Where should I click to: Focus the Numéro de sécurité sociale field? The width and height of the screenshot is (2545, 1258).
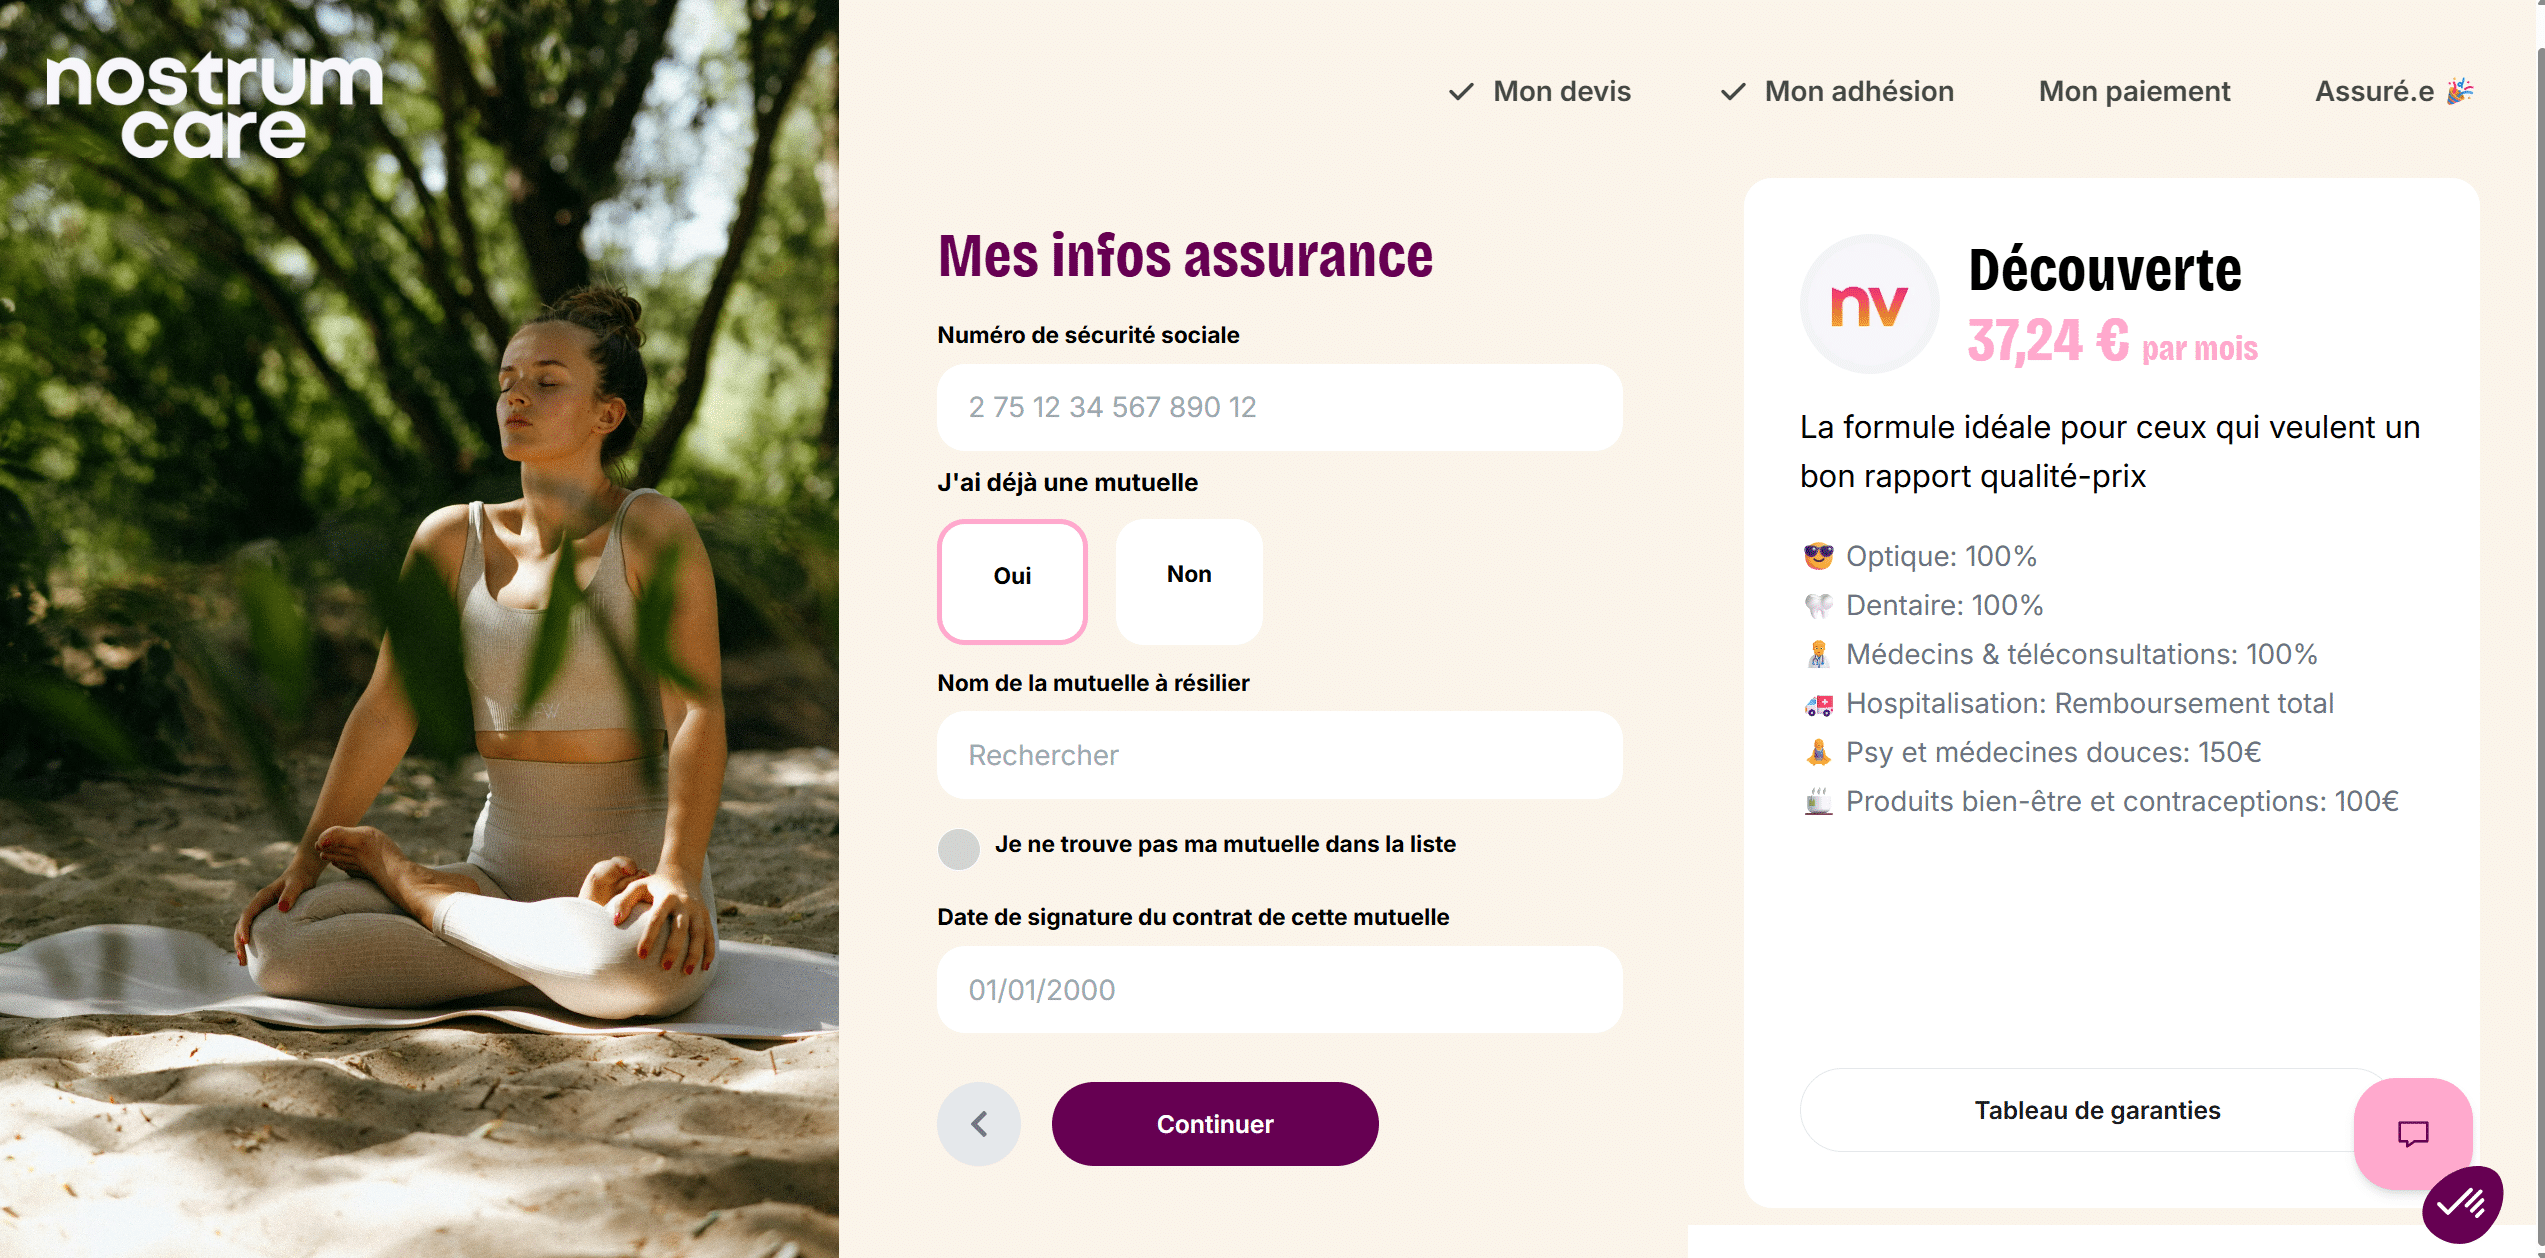pyautogui.click(x=1279, y=407)
